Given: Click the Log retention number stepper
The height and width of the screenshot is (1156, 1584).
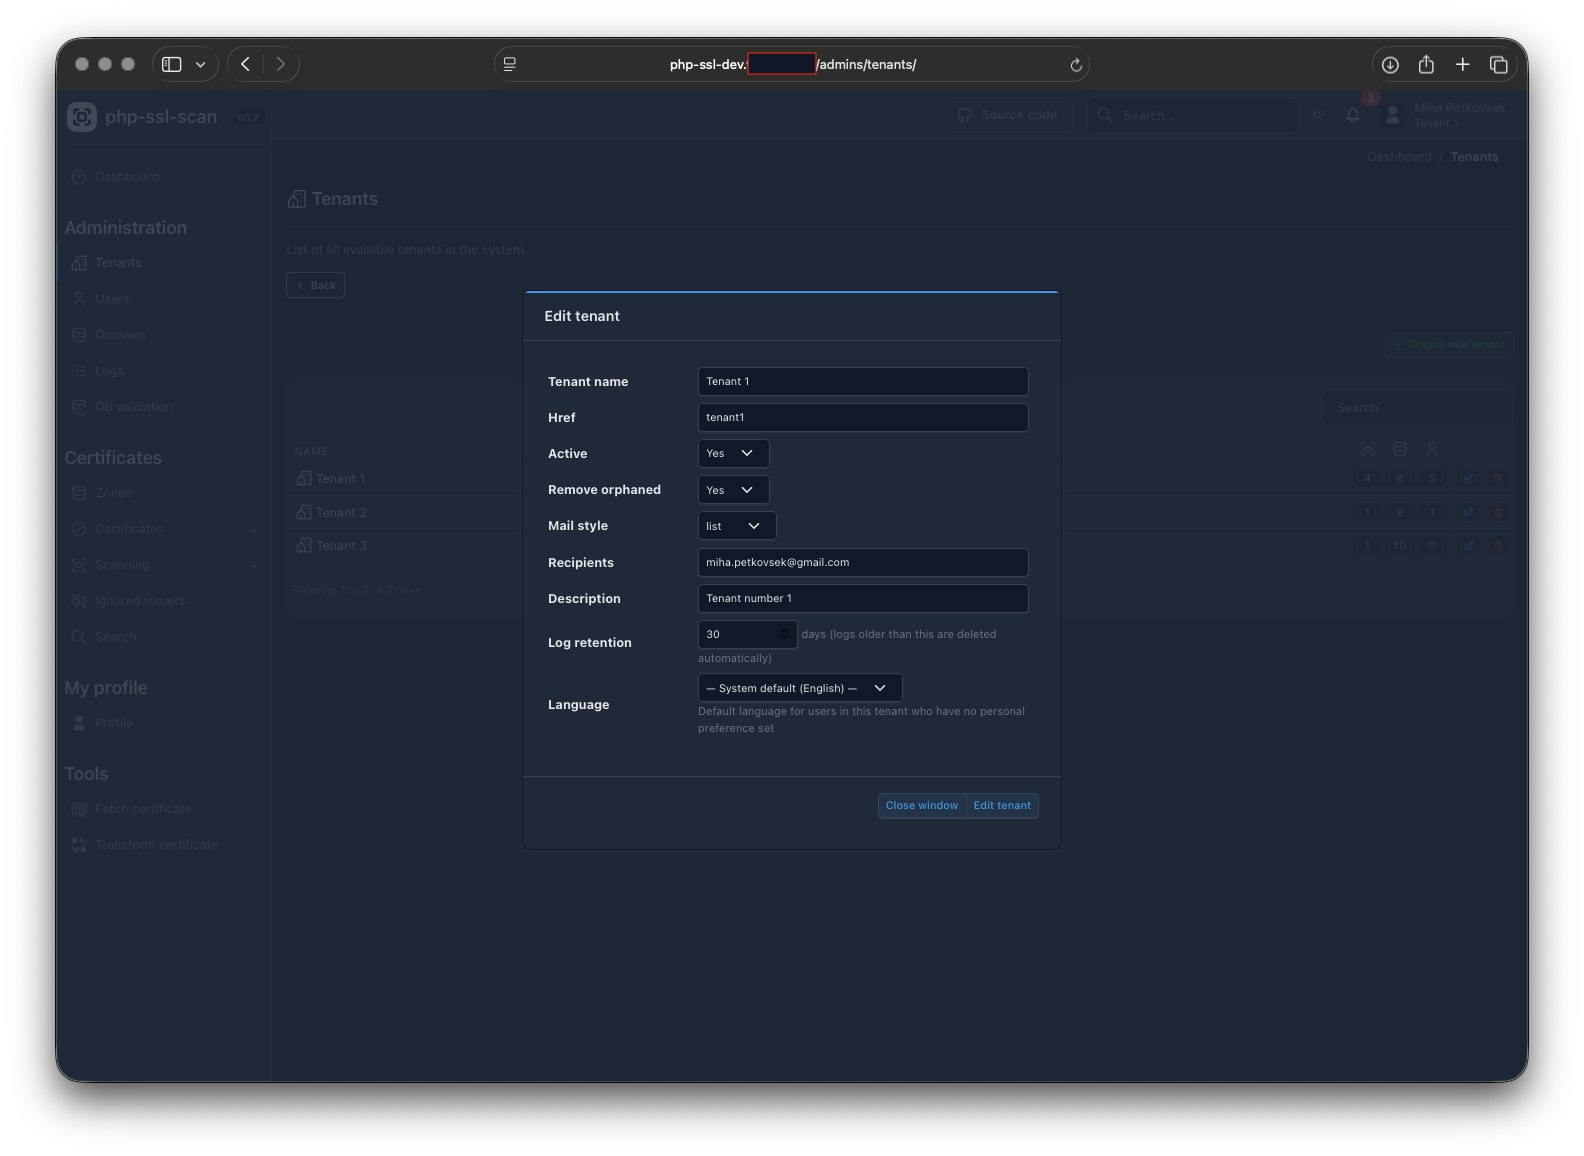Looking at the screenshot, I should pyautogui.click(x=784, y=634).
